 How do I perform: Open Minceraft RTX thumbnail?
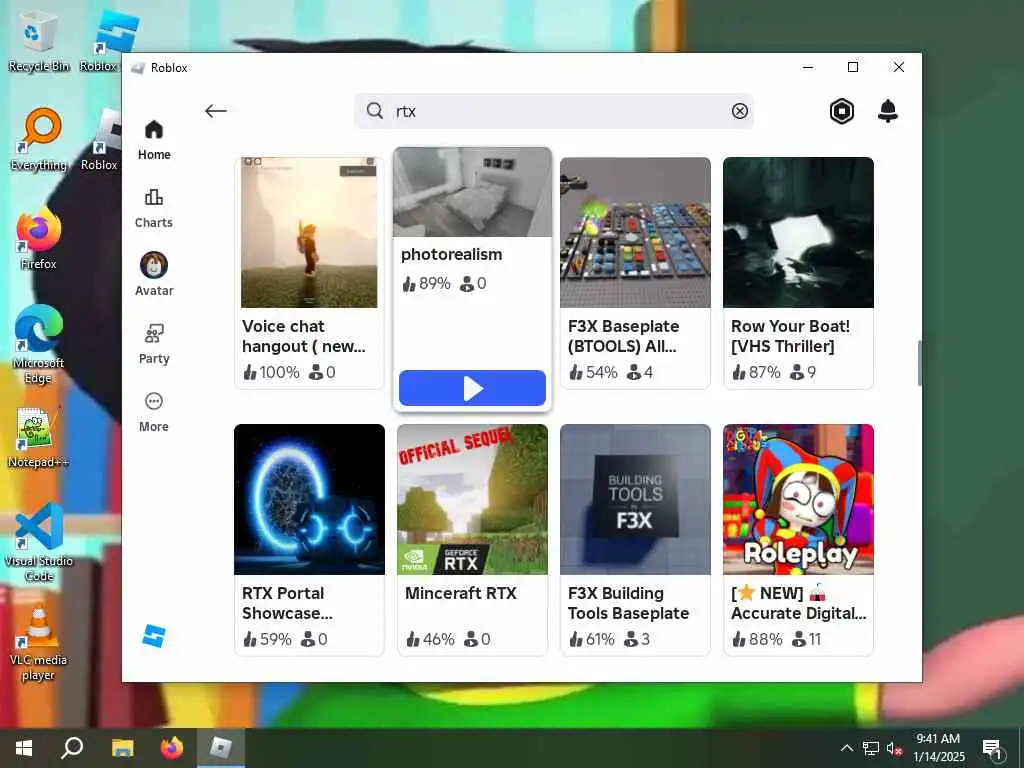tap(472, 500)
